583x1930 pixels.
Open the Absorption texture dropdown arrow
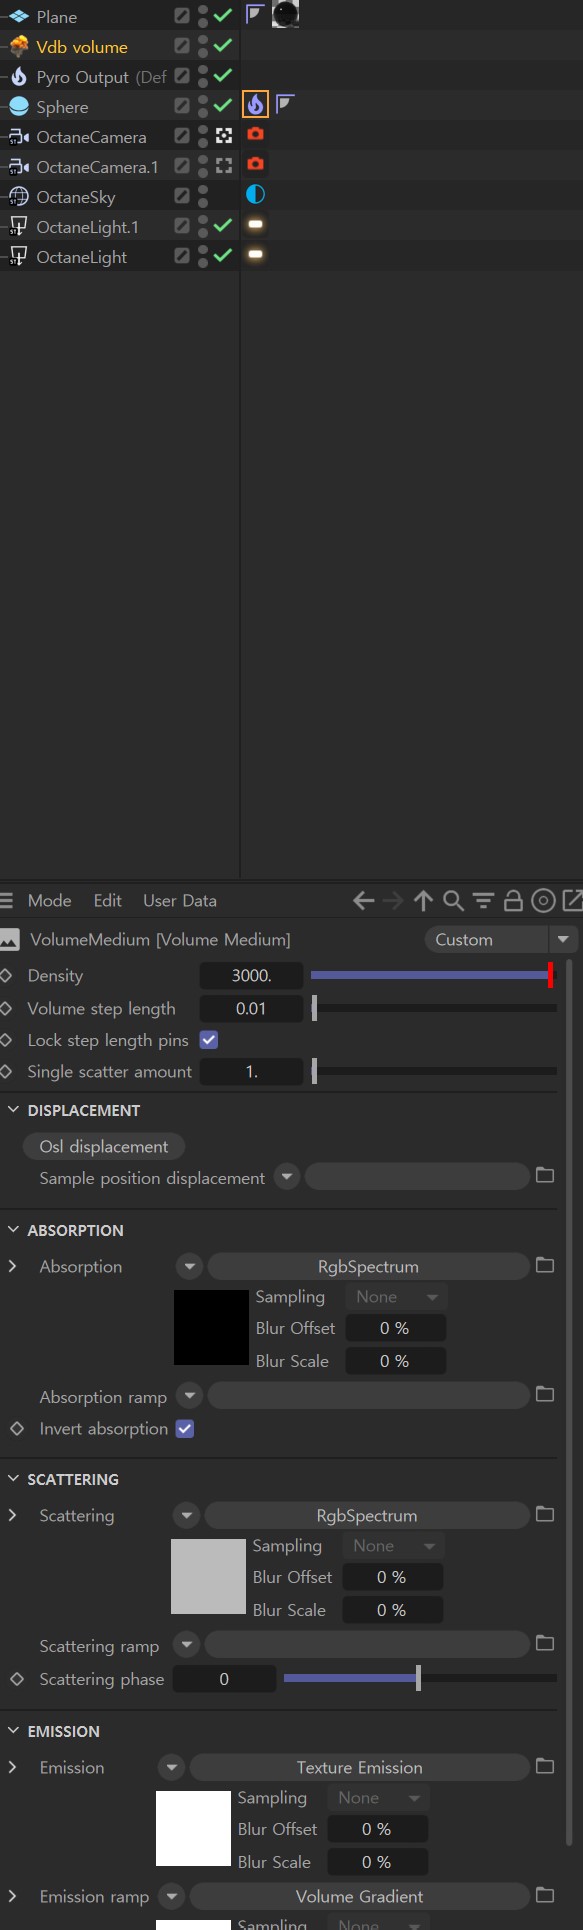point(189,1266)
